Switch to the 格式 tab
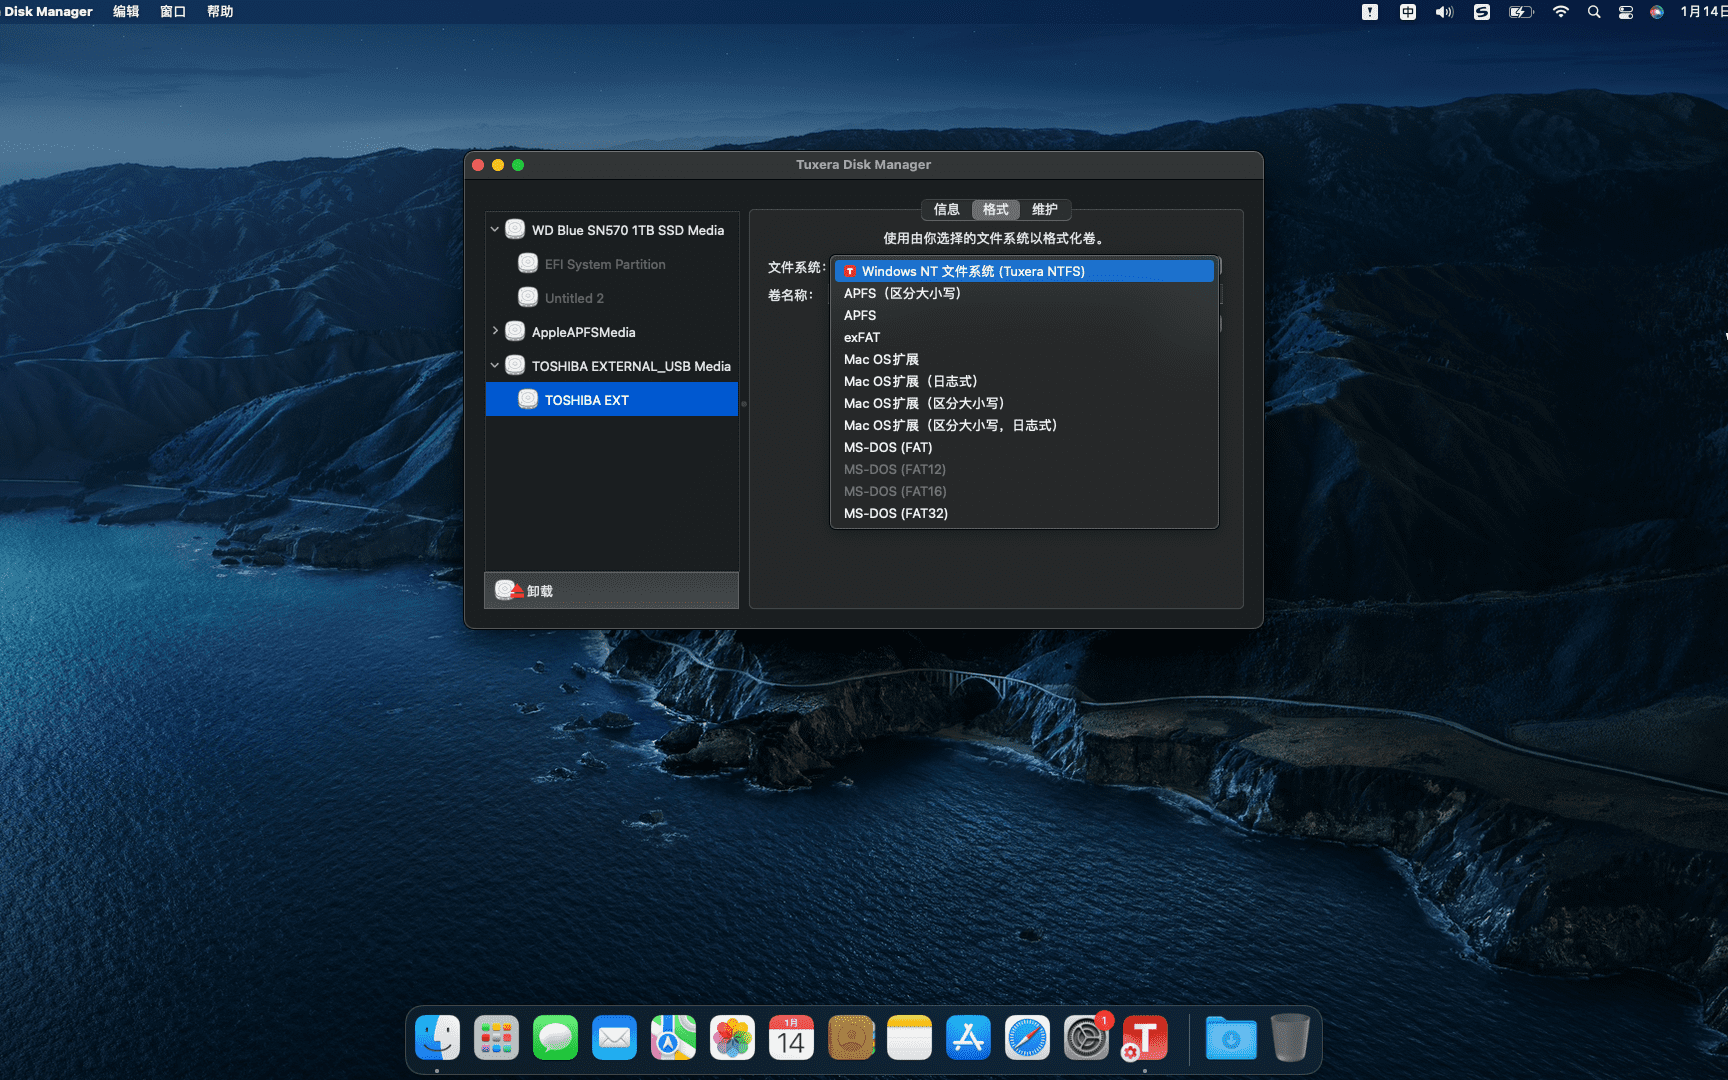The width and height of the screenshot is (1728, 1080). point(996,209)
